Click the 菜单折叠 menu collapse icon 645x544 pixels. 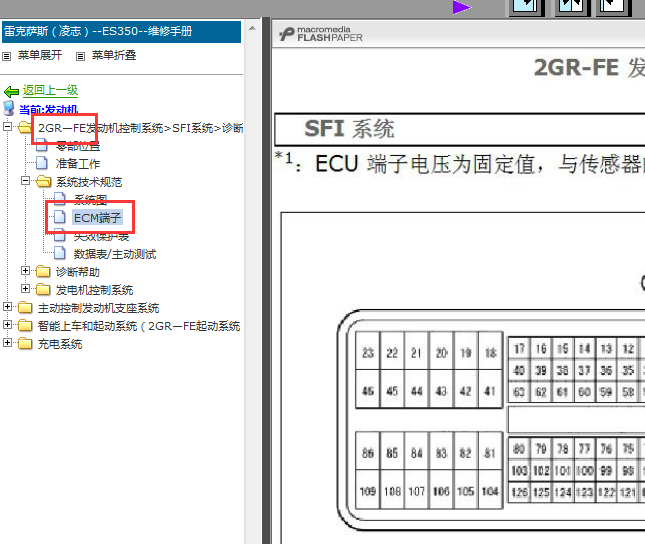[81, 56]
